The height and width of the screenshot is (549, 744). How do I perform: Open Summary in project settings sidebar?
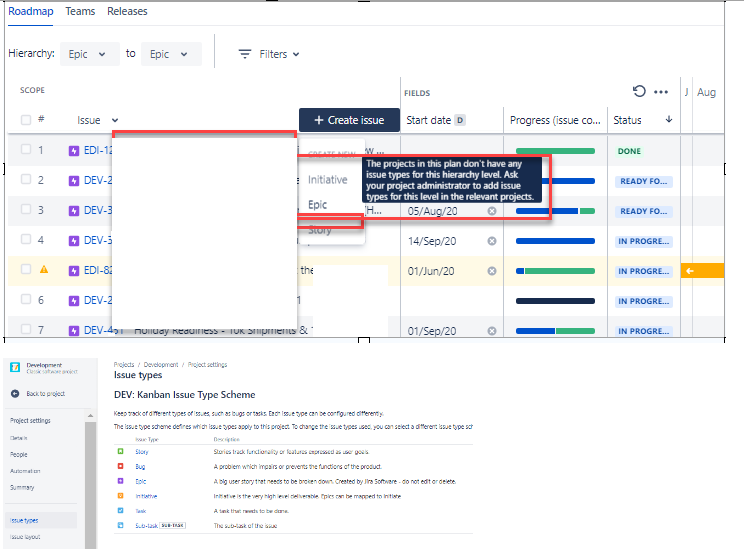pos(22,487)
